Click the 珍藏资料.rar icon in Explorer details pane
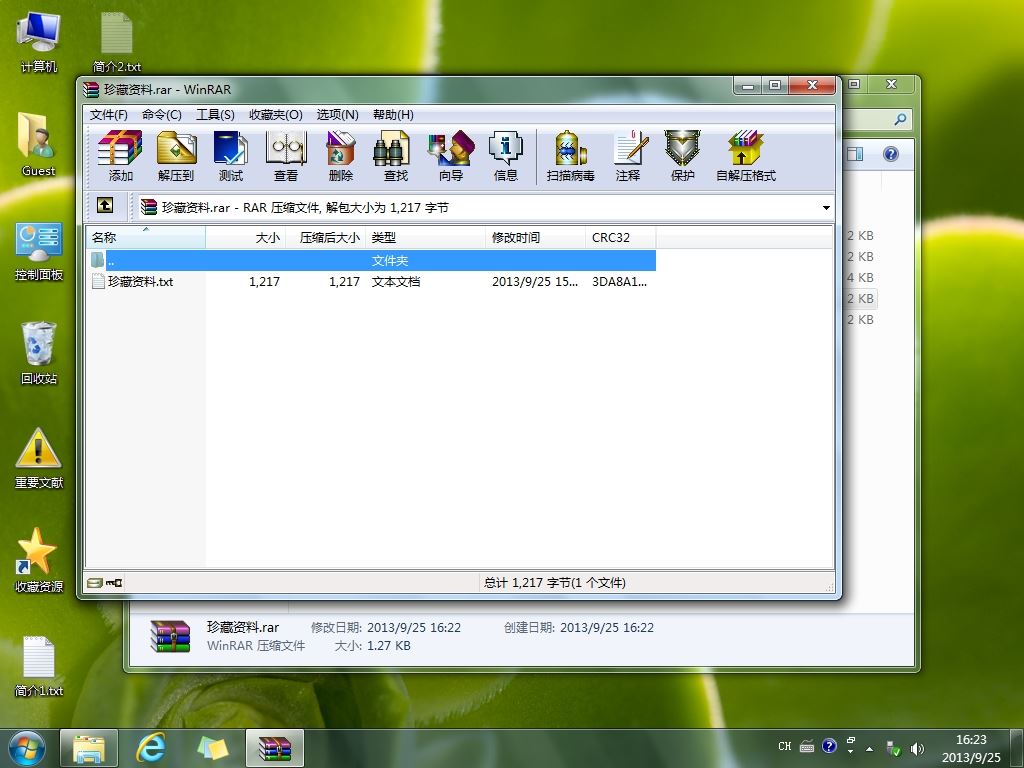This screenshot has width=1024, height=768. (170, 636)
